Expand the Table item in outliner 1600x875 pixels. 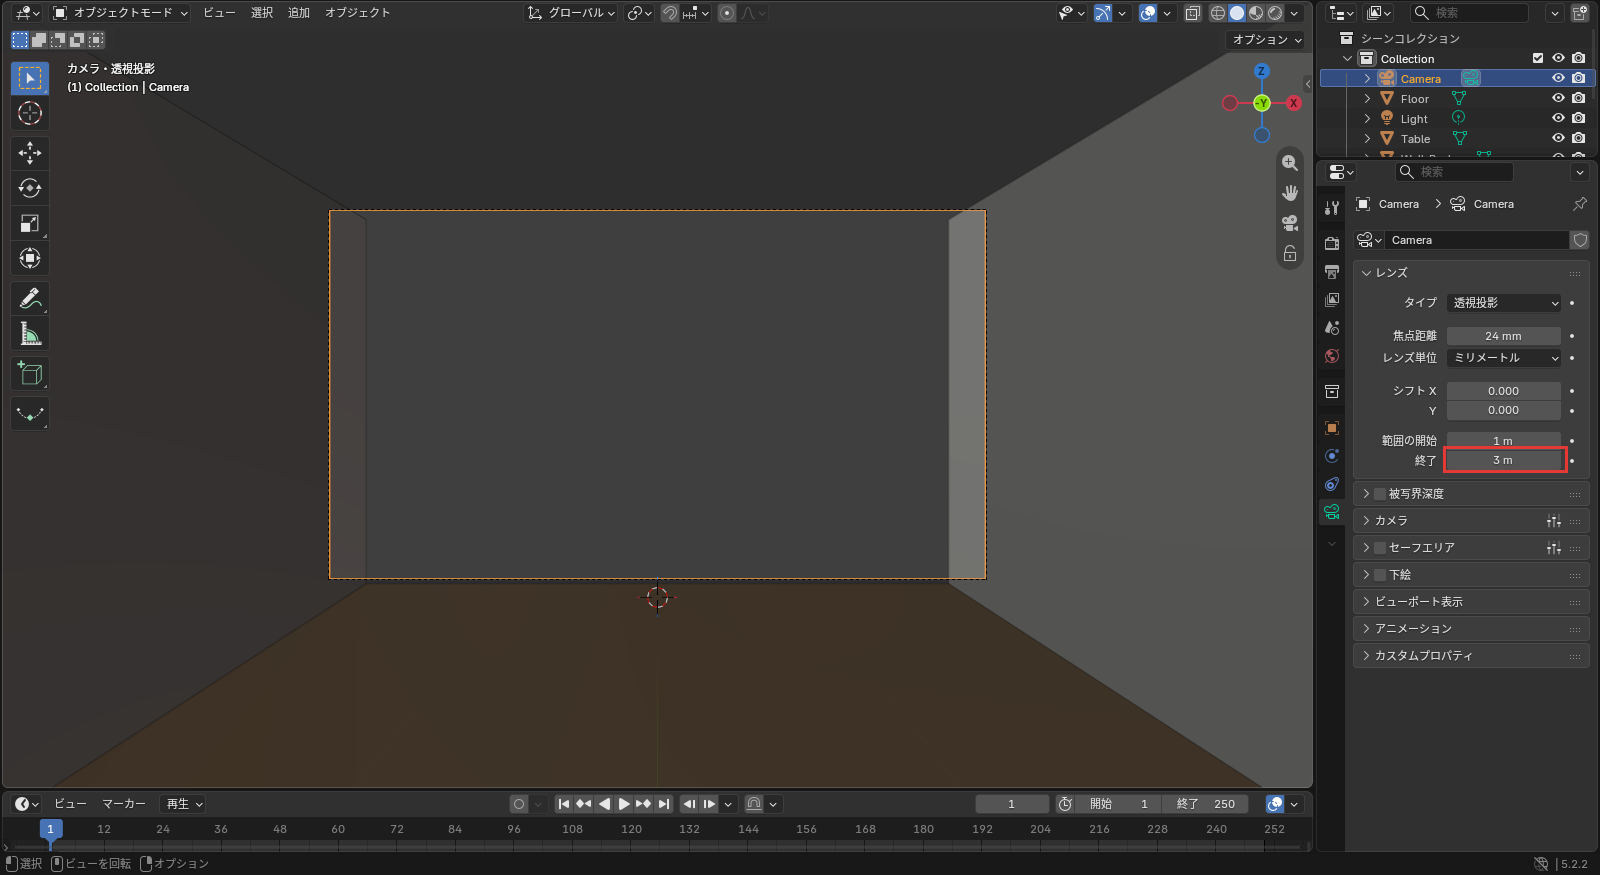(x=1367, y=139)
